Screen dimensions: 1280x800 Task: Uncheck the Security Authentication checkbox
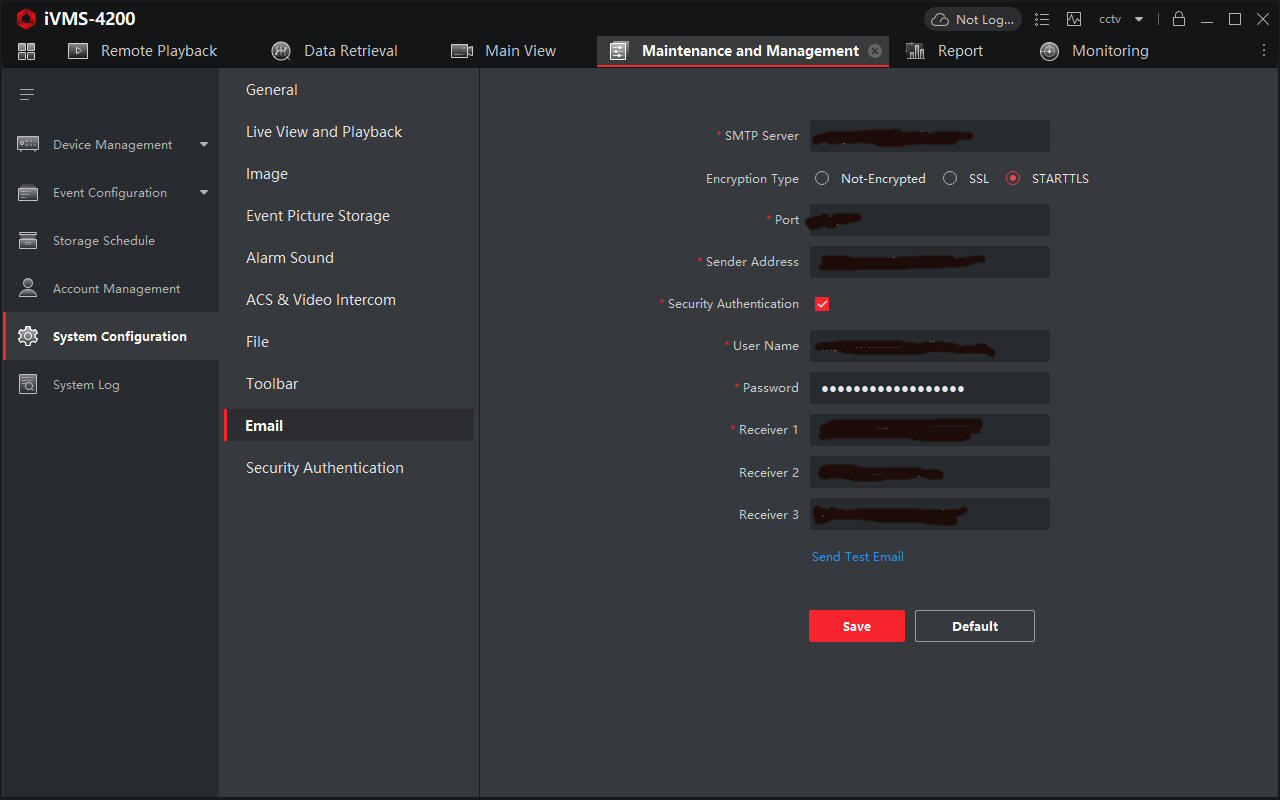point(821,303)
